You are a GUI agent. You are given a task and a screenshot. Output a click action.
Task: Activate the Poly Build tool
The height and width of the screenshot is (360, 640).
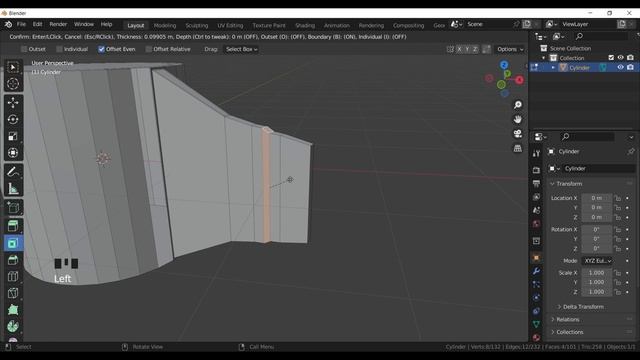coord(13,310)
